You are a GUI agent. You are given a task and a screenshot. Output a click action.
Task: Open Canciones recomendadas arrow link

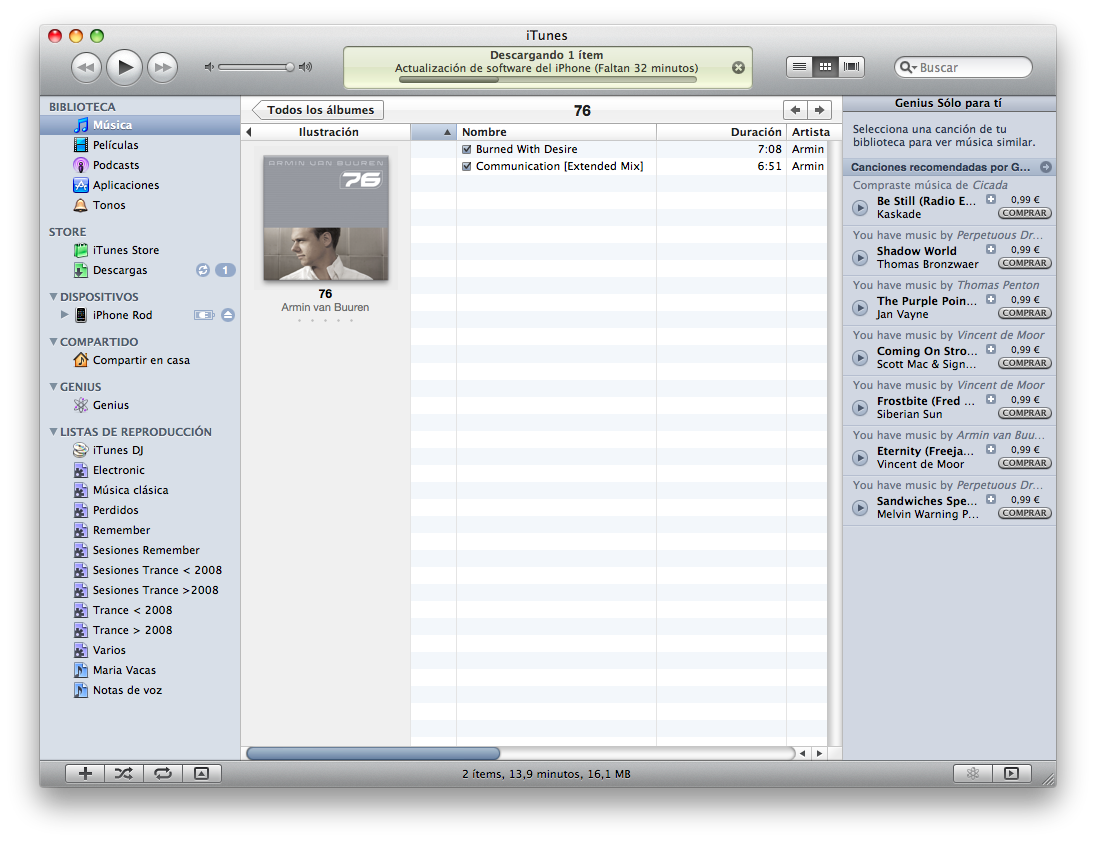(x=1046, y=167)
